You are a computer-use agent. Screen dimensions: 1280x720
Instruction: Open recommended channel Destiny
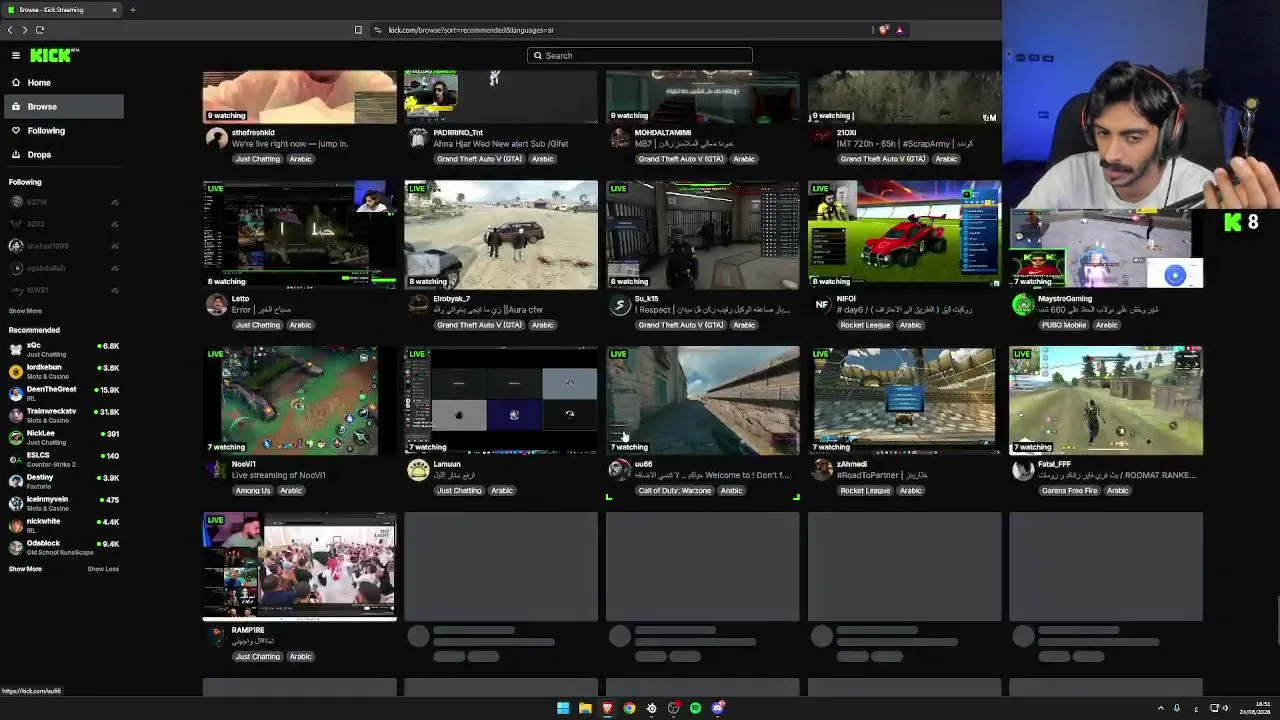[62, 481]
